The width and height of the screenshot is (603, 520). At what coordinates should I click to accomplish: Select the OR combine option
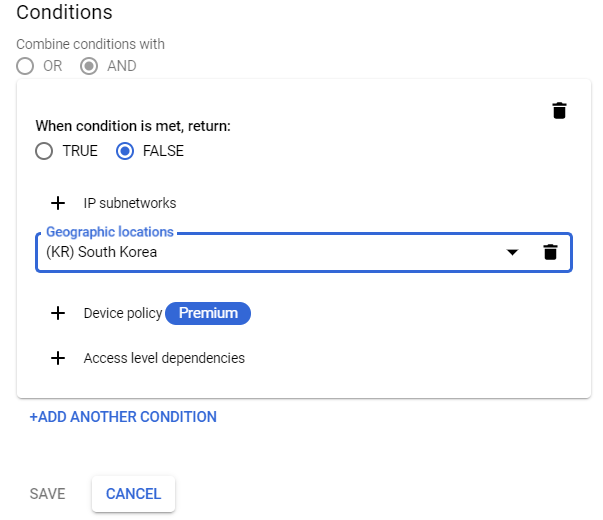(x=25, y=66)
